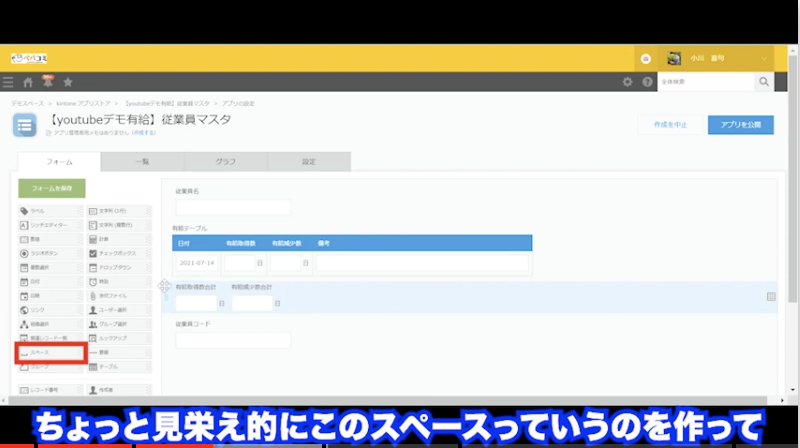Open the help question mark icon

coord(647,82)
